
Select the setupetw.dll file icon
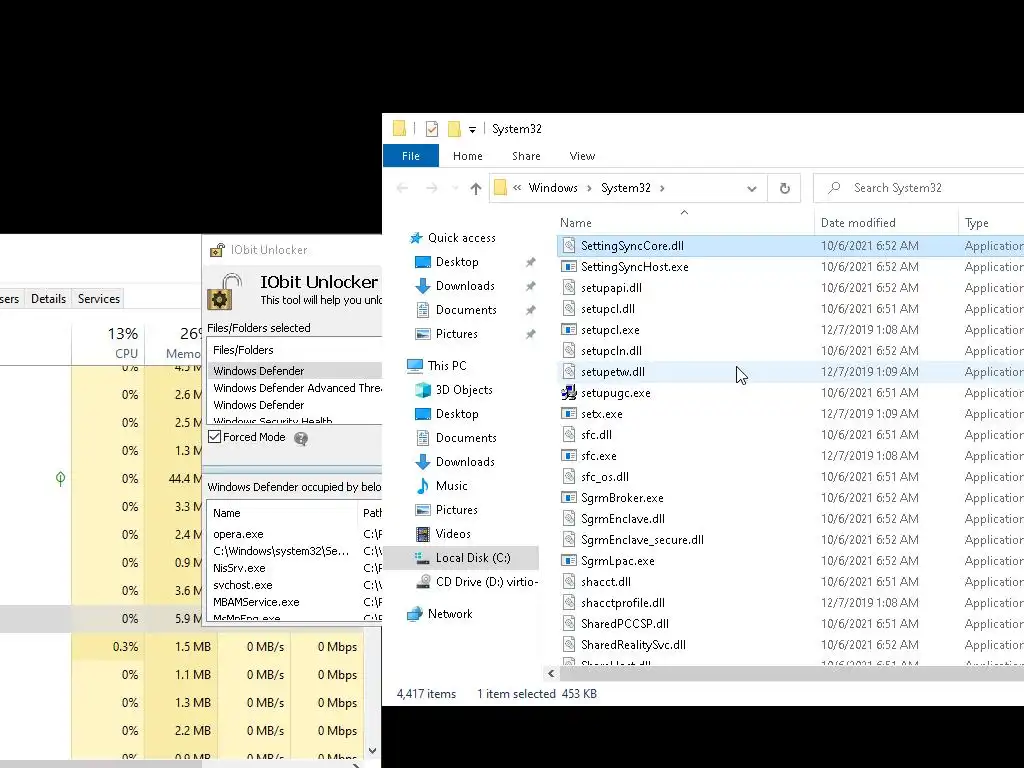click(569, 372)
